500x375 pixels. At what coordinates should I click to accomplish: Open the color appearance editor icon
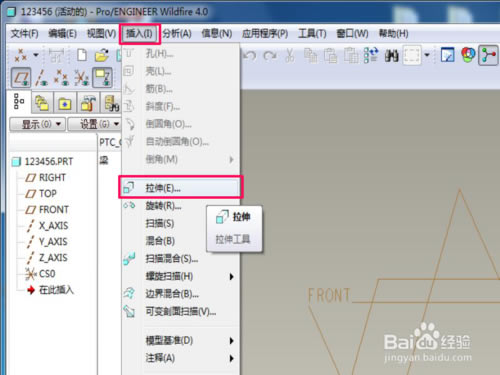(x=468, y=55)
